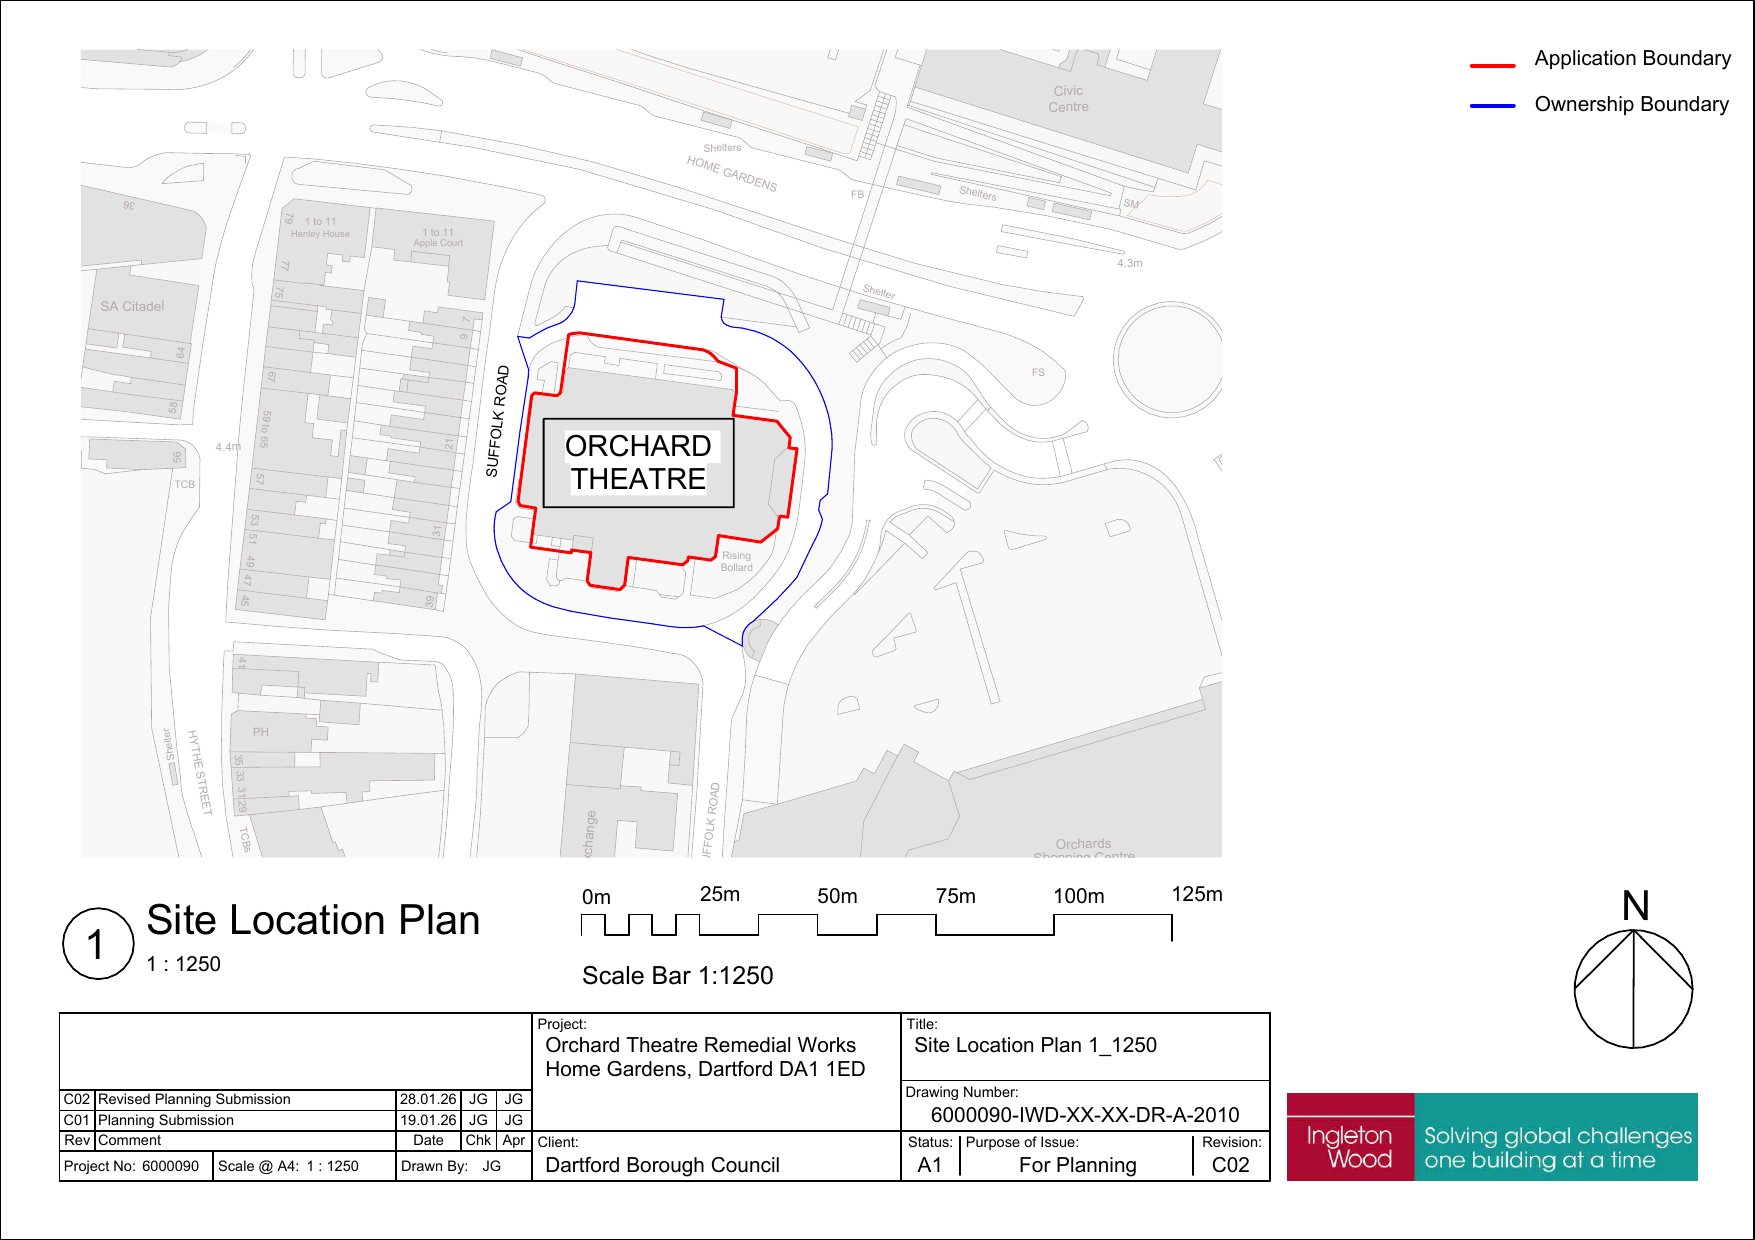Select the black SUFFOLK ROAD label beside the theatre
This screenshot has height=1240, width=1755.
(497, 421)
